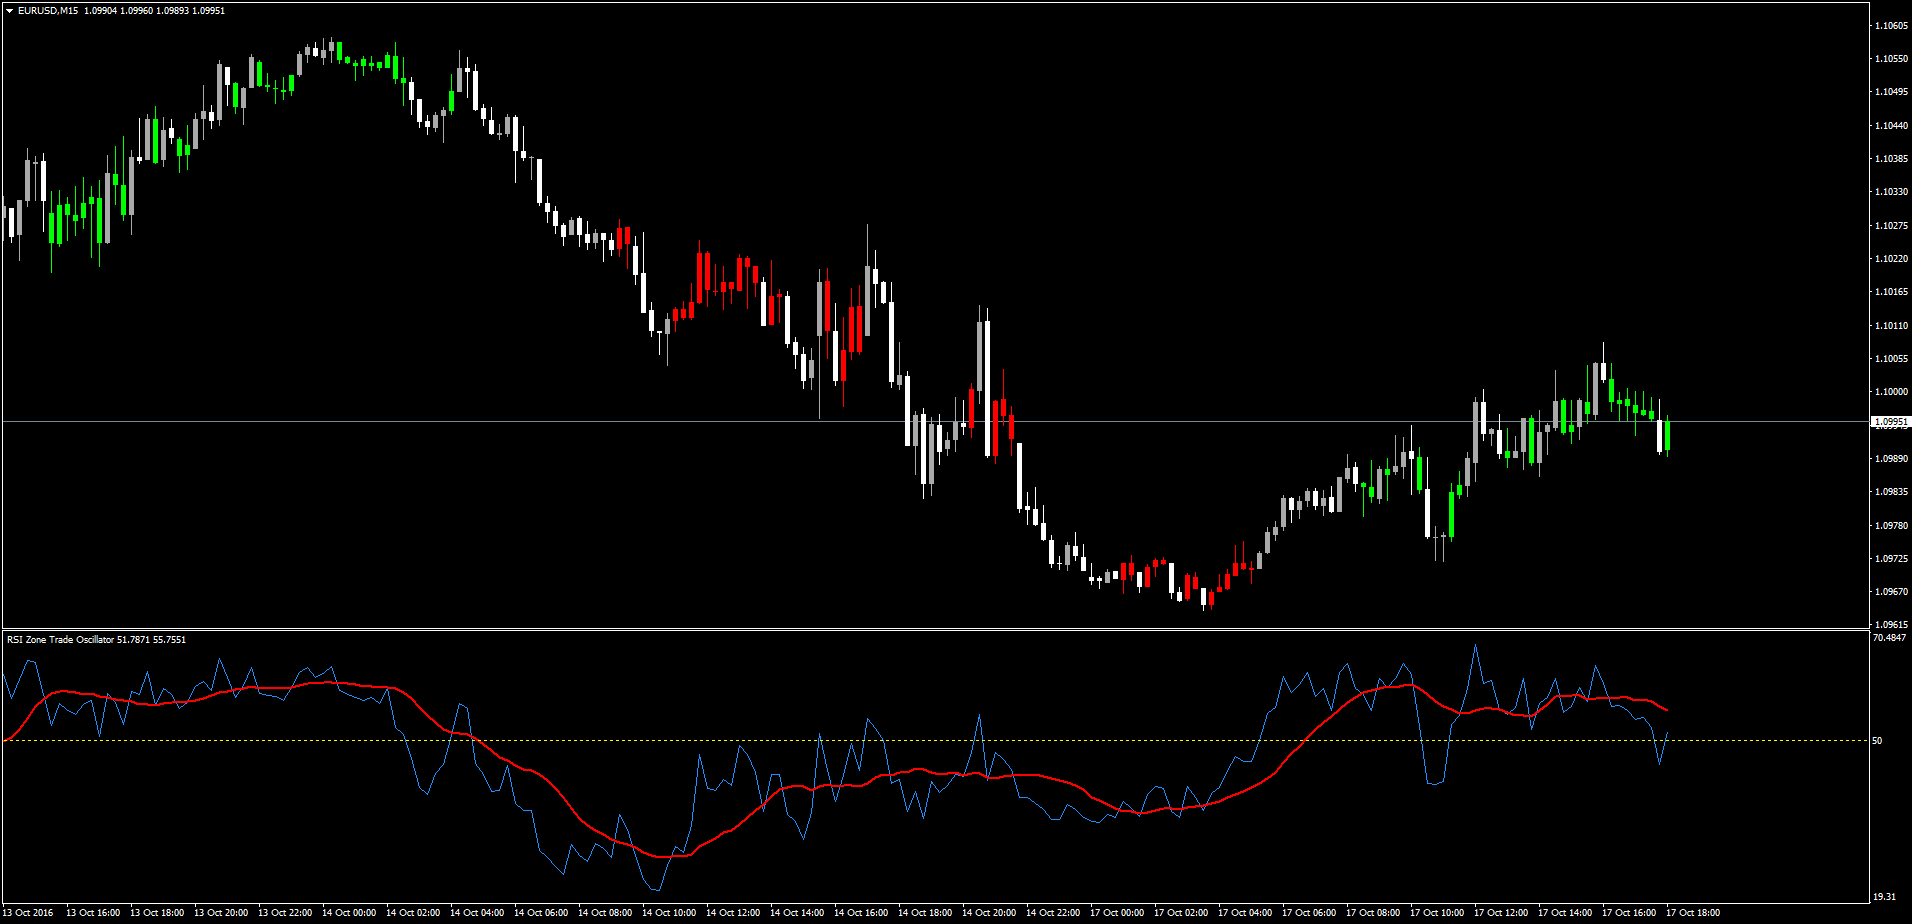Select the 14 Oct 18:00 time label
The width and height of the screenshot is (1912, 924).
[925, 912]
